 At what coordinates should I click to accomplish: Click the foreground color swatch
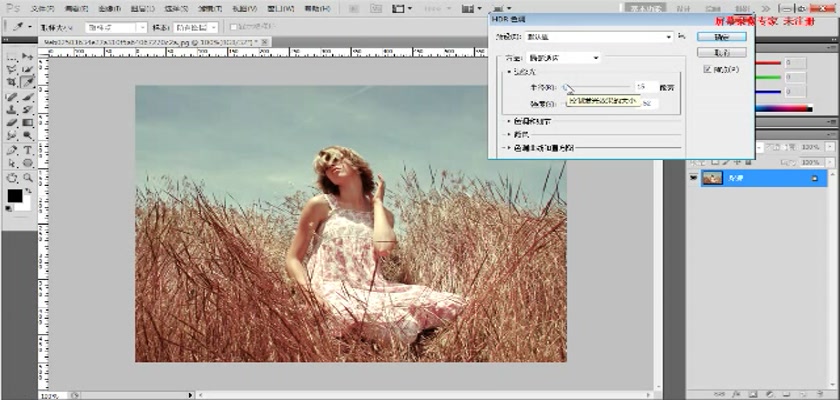click(x=14, y=197)
